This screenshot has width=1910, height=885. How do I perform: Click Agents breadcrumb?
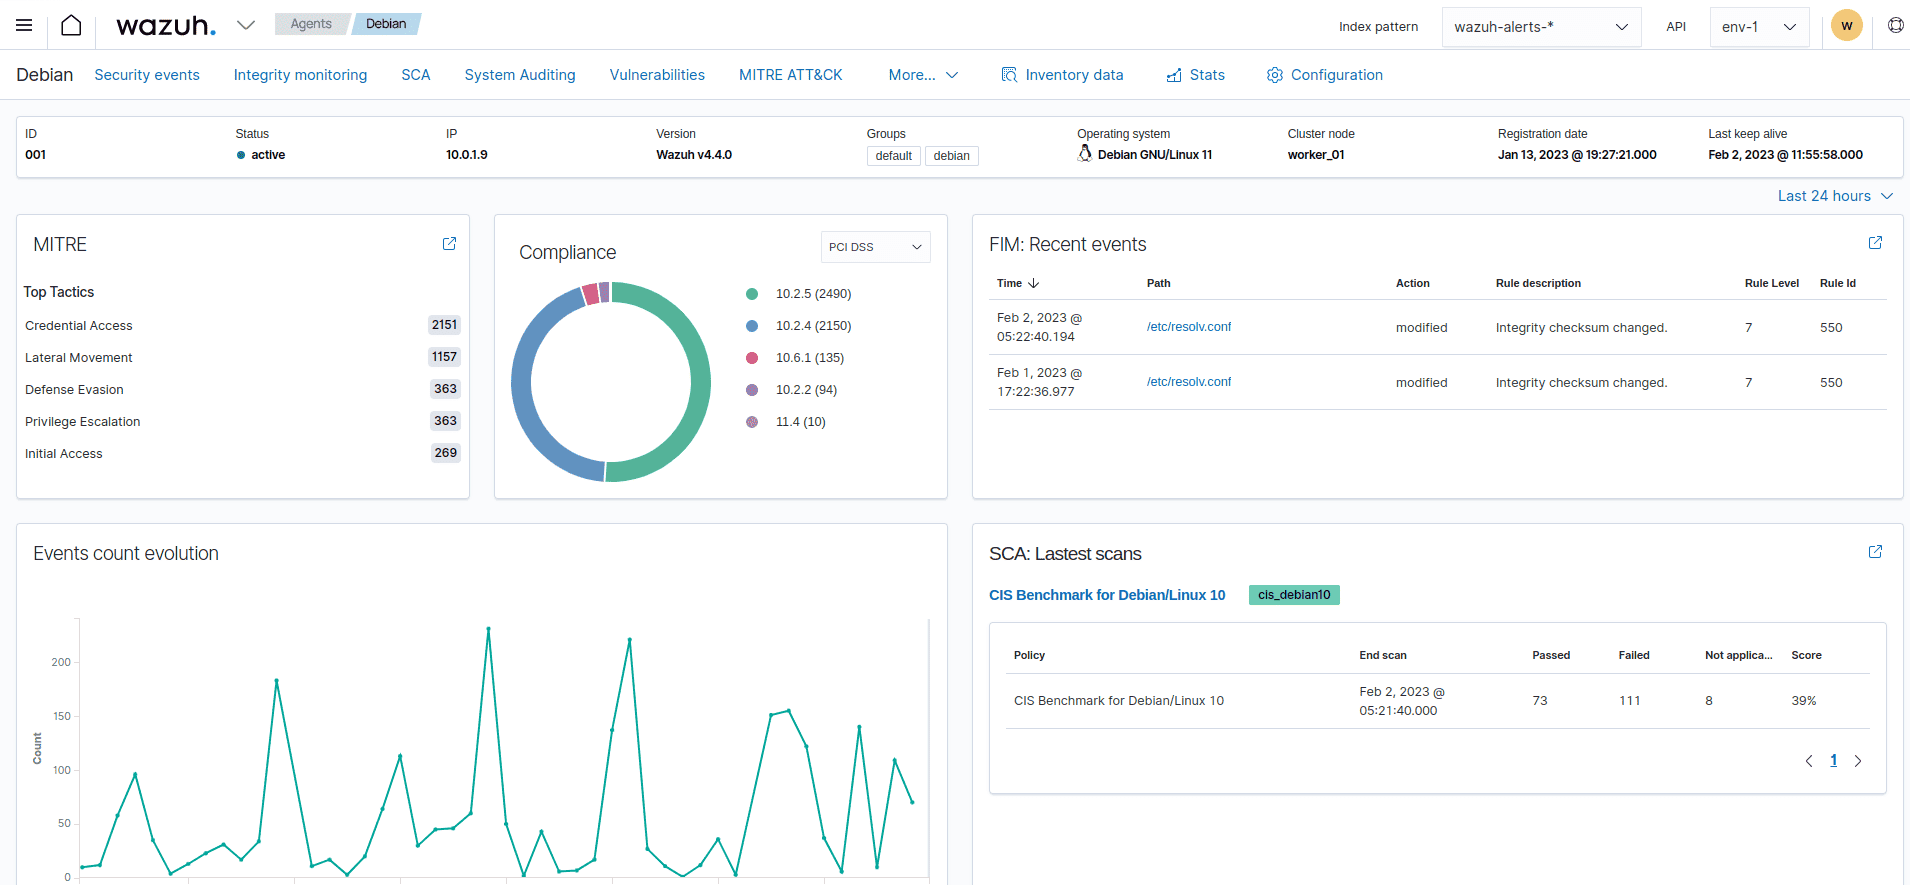pos(311,24)
